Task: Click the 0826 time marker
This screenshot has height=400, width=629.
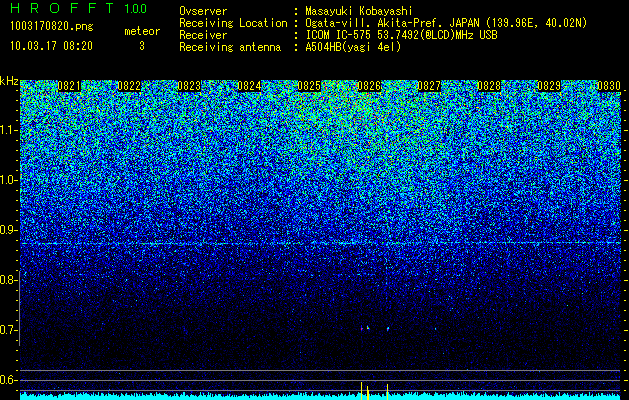Action: 369,86
